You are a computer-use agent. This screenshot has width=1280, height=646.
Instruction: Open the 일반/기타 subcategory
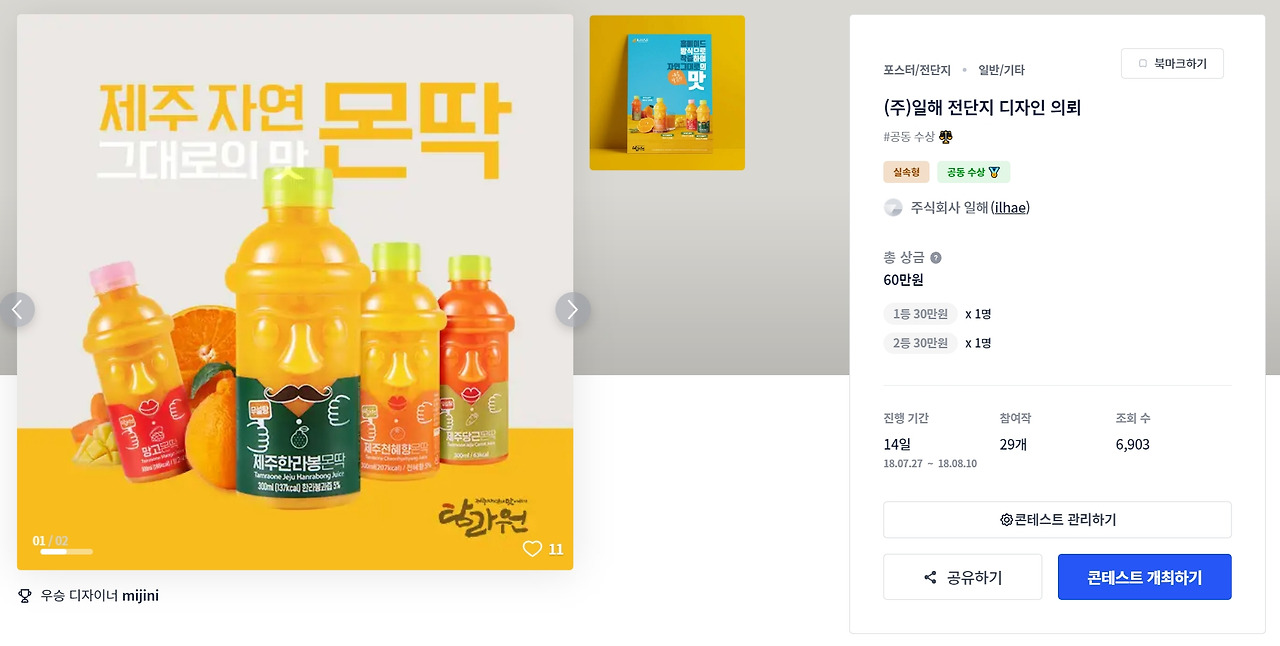(x=1001, y=70)
